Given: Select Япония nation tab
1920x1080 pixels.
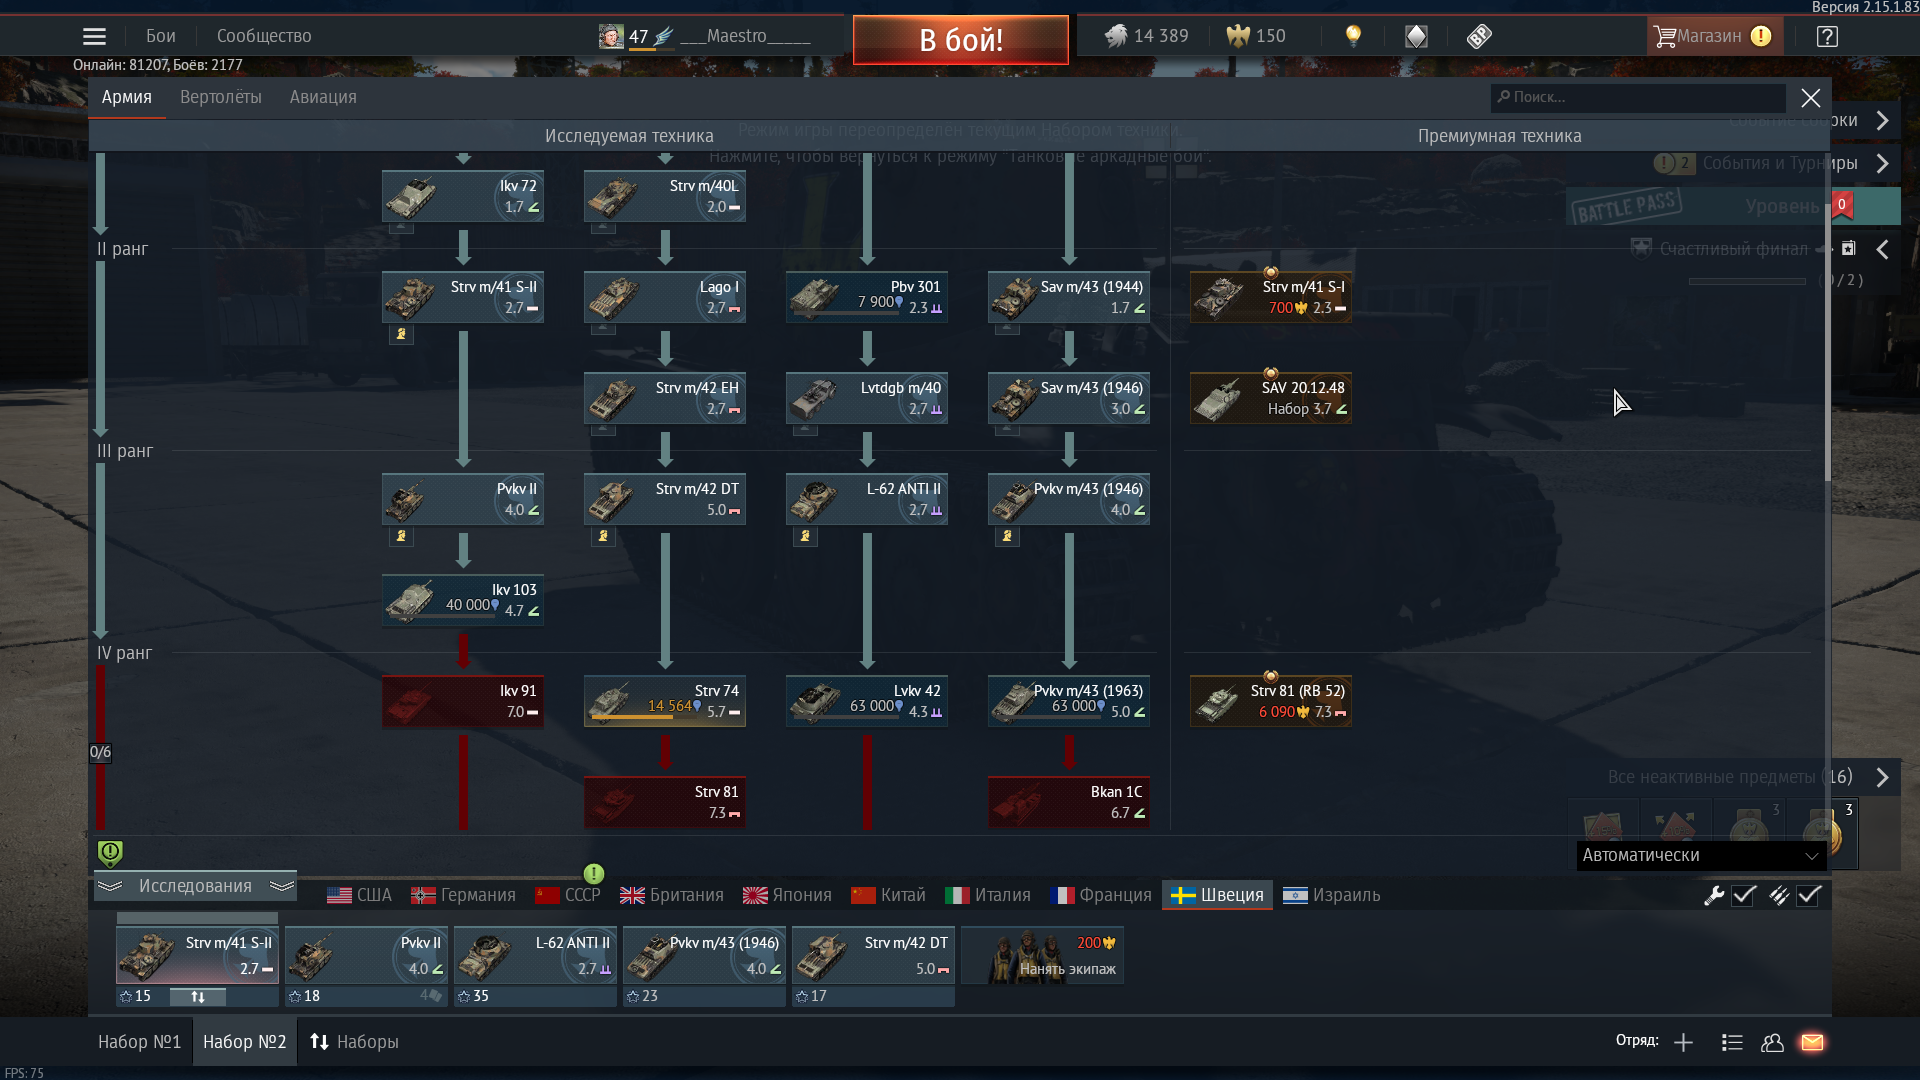Looking at the screenshot, I should click(788, 896).
